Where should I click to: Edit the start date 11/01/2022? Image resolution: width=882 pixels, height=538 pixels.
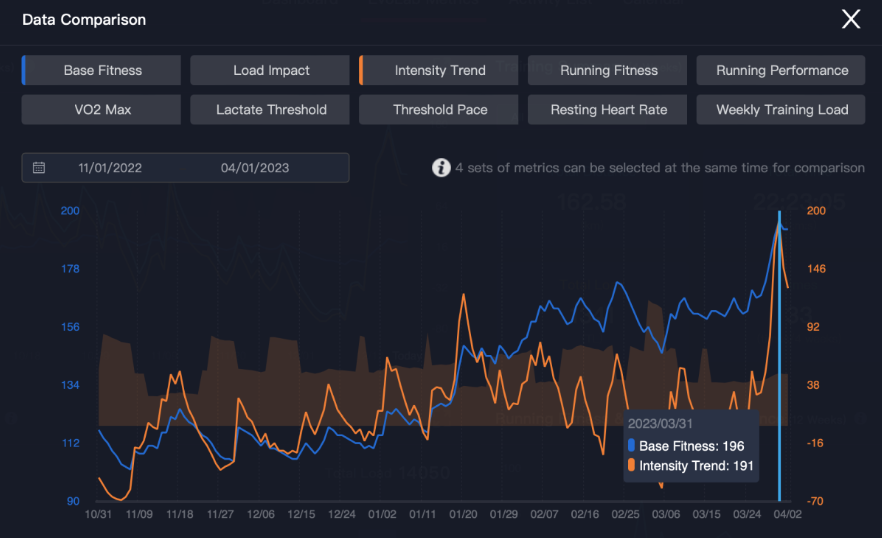110,168
